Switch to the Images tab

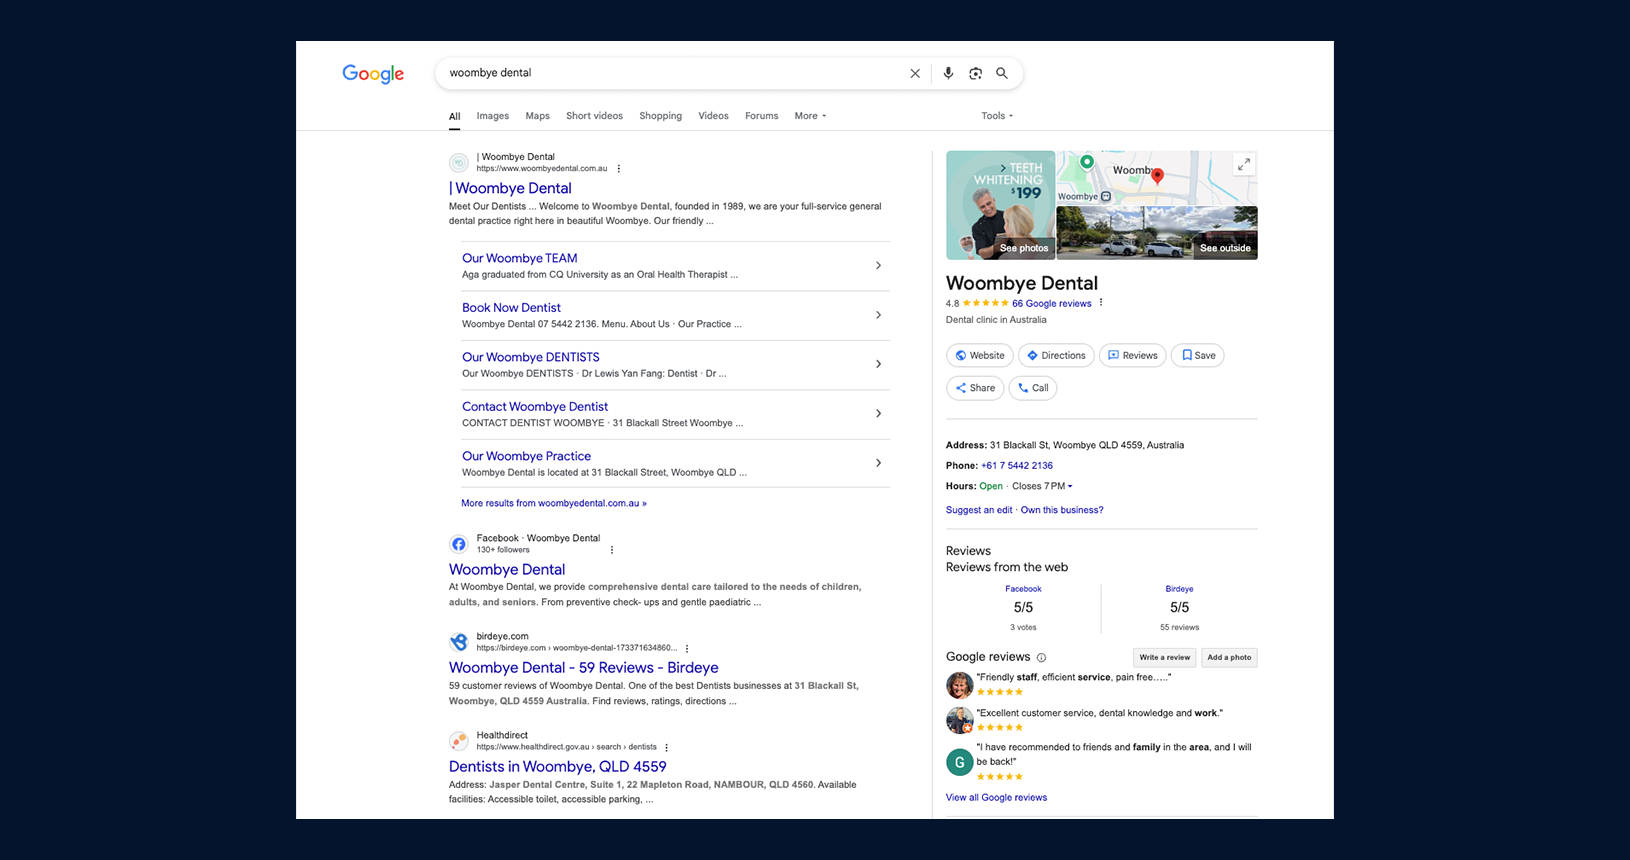click(493, 116)
